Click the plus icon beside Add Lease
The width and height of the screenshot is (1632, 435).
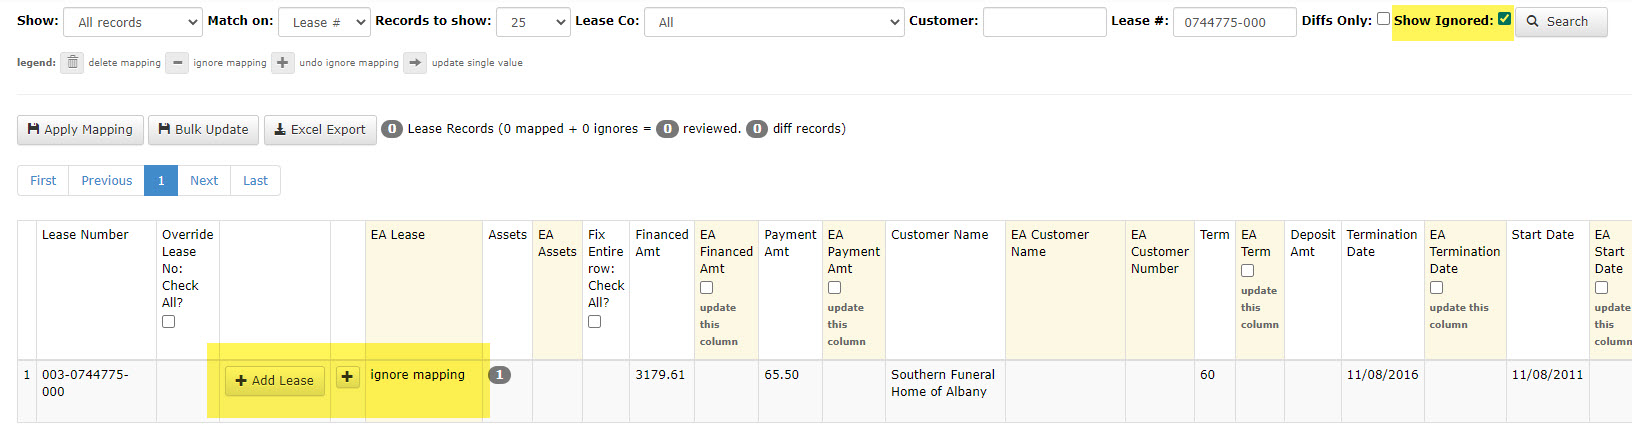click(347, 377)
